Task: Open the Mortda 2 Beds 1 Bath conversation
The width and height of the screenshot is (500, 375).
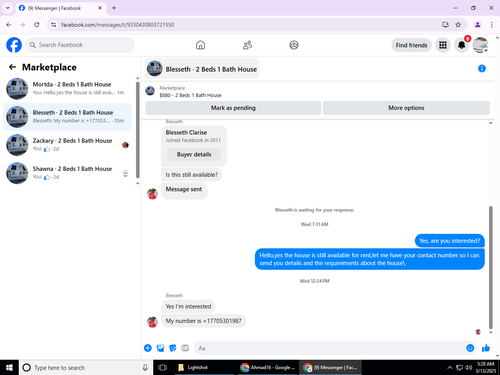Action: 68,89
